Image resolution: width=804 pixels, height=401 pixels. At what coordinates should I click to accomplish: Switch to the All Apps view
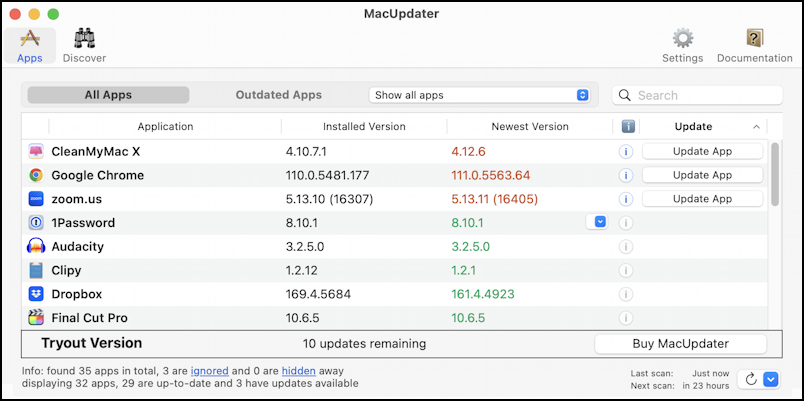click(x=108, y=95)
